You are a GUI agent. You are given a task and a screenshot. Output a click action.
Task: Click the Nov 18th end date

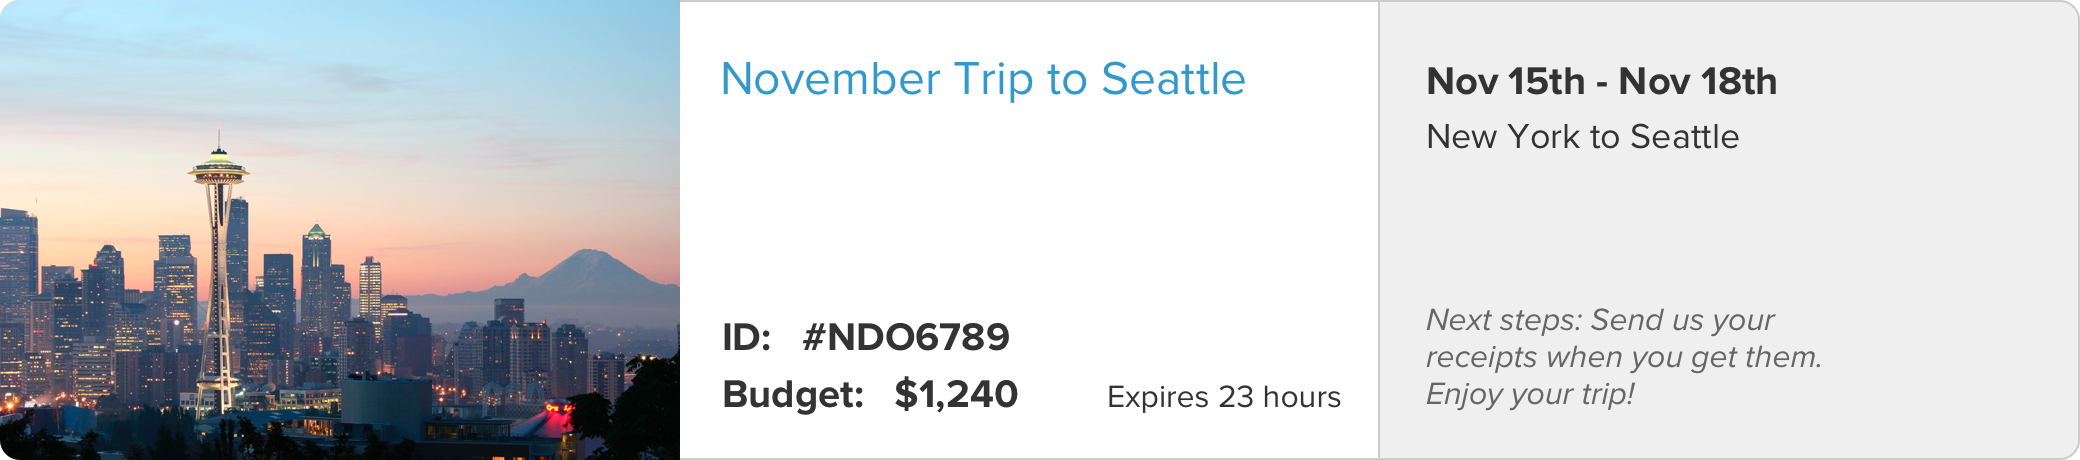[x=1698, y=81]
